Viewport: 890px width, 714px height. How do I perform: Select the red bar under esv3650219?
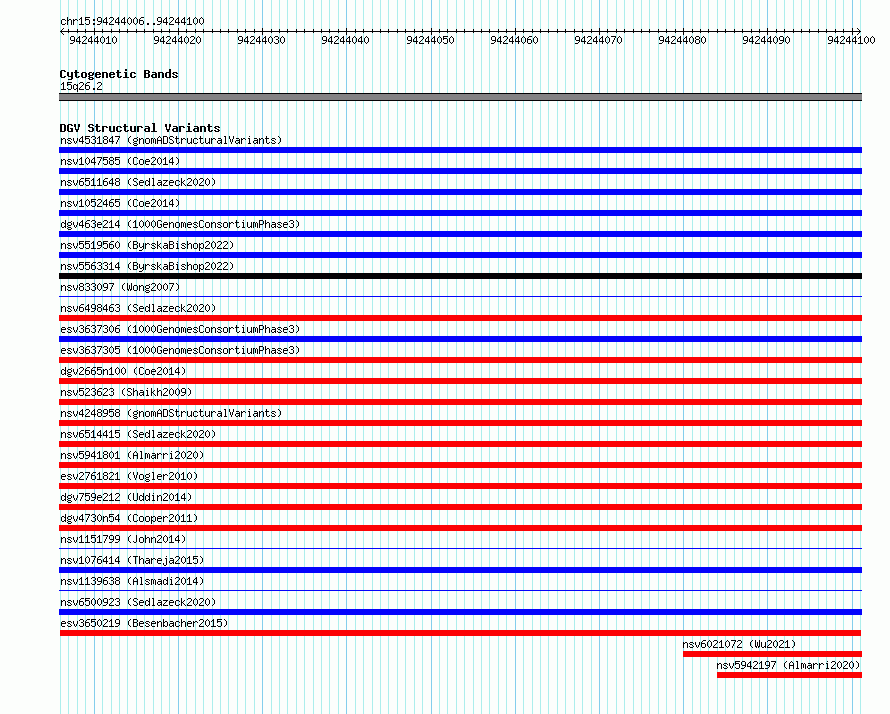tap(460, 633)
